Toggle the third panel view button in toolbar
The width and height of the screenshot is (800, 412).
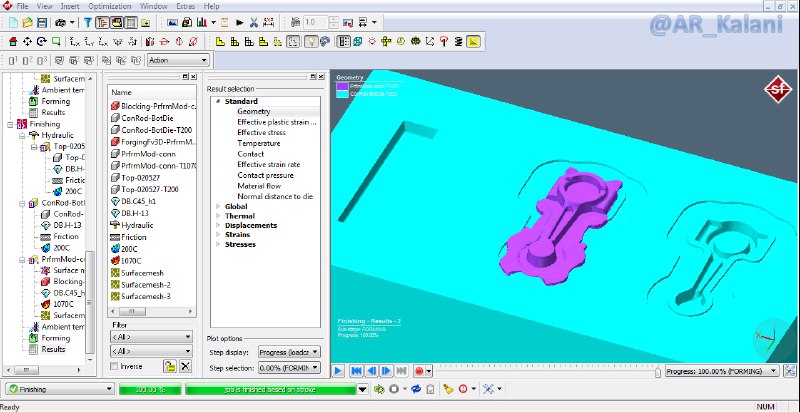click(131, 22)
